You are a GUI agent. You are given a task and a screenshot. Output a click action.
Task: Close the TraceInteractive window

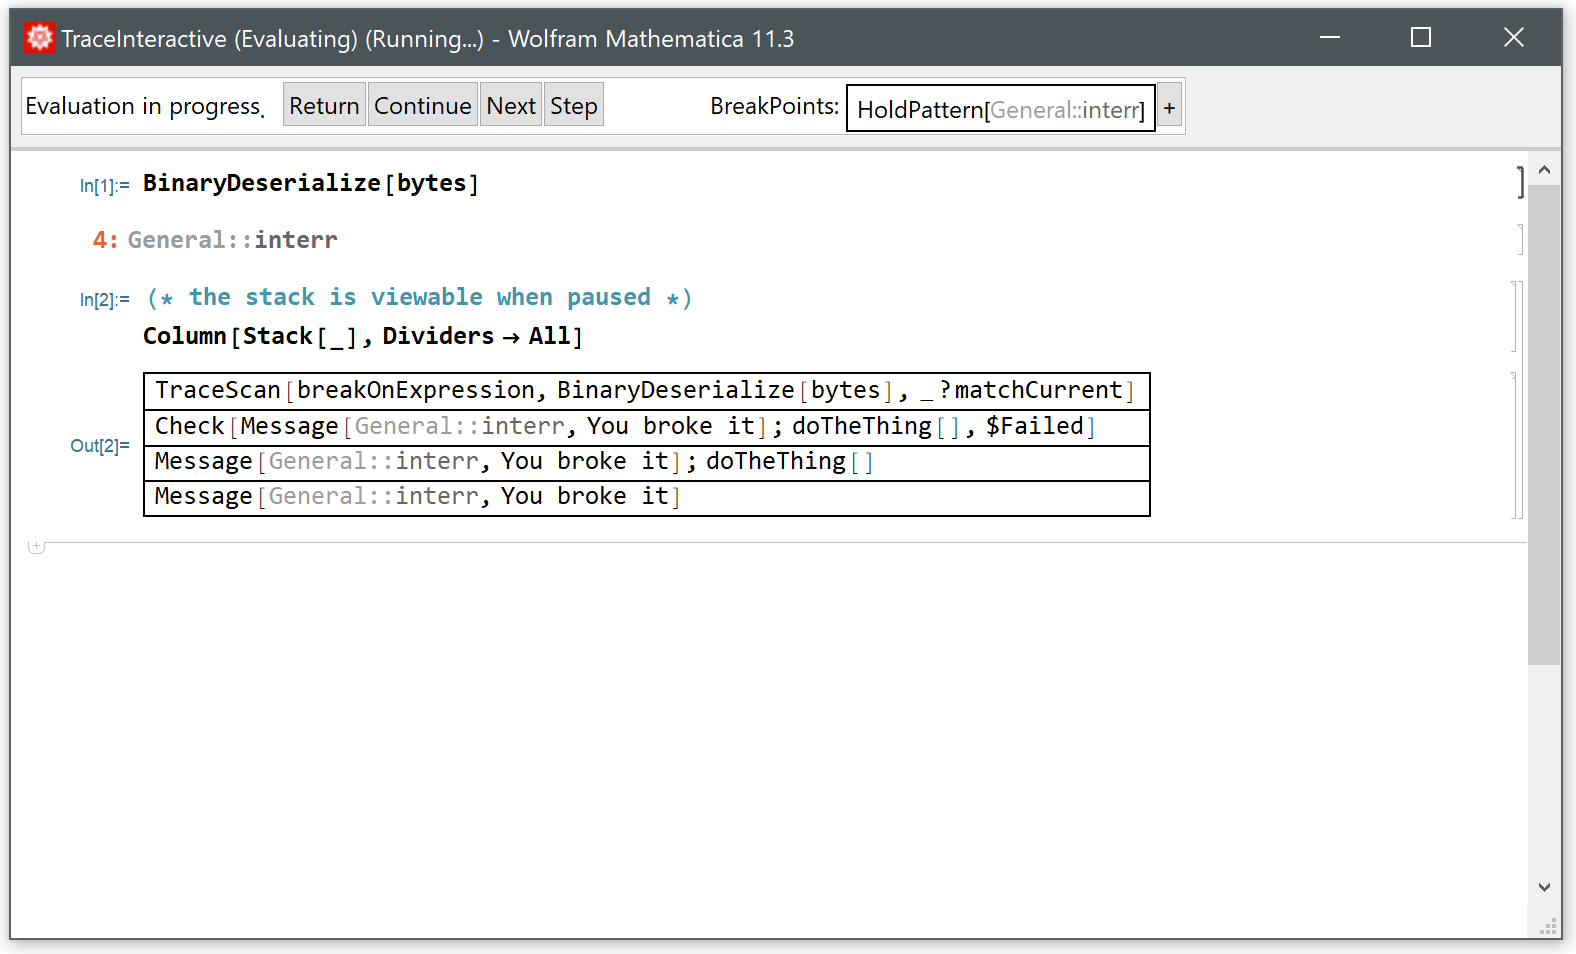1513,38
